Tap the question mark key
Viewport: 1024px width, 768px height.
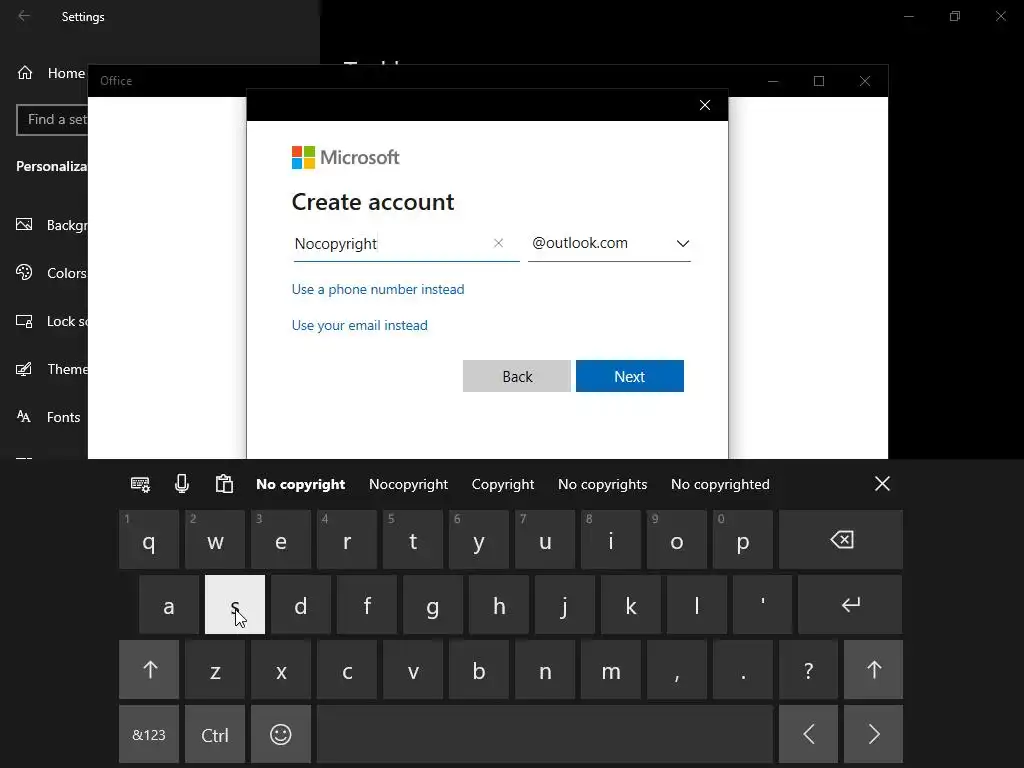808,669
